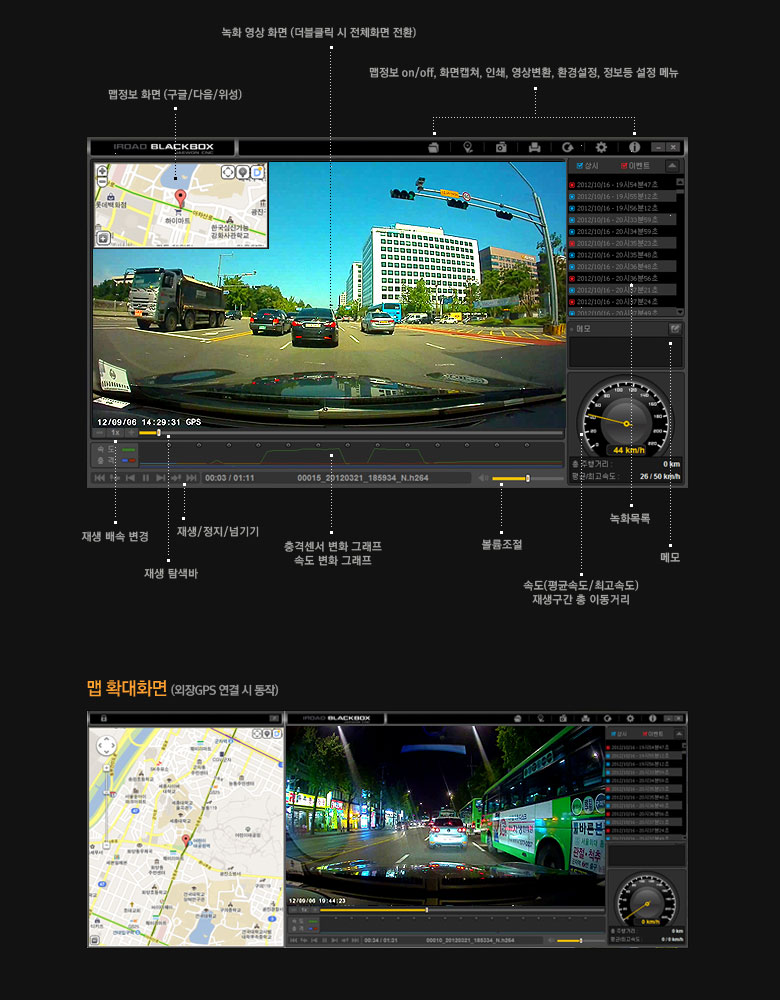Select recording 2012/10/16 - 19시54분47초

(622, 184)
